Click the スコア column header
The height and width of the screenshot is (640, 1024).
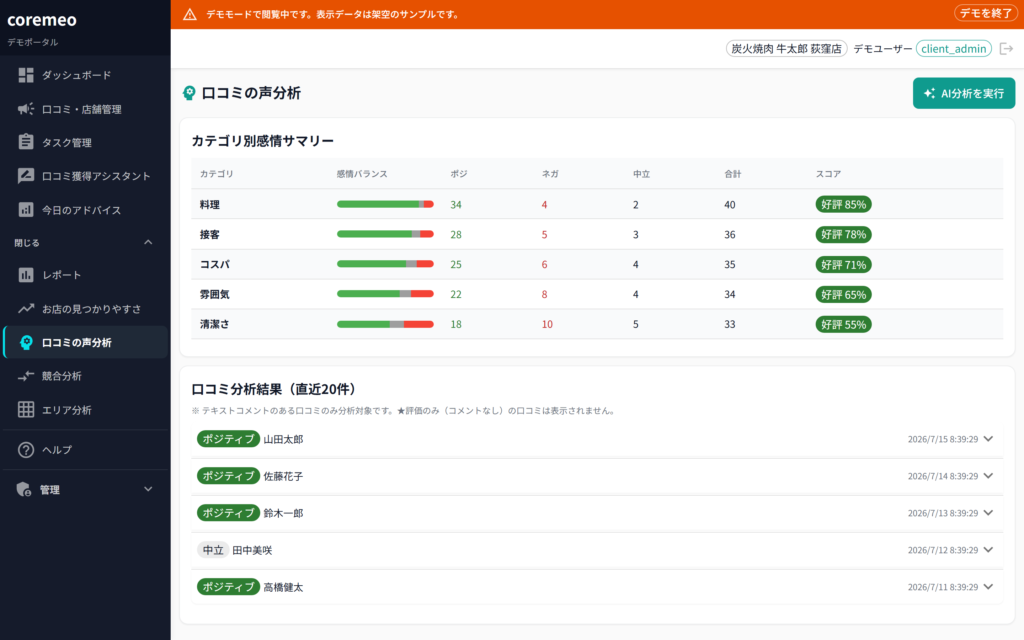[x=828, y=174]
